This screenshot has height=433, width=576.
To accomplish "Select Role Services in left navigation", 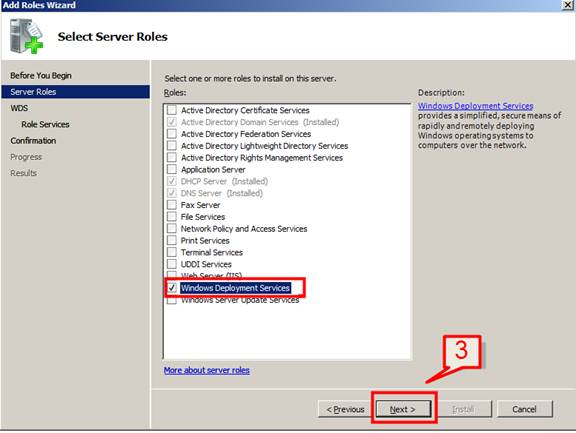I will coord(45,124).
